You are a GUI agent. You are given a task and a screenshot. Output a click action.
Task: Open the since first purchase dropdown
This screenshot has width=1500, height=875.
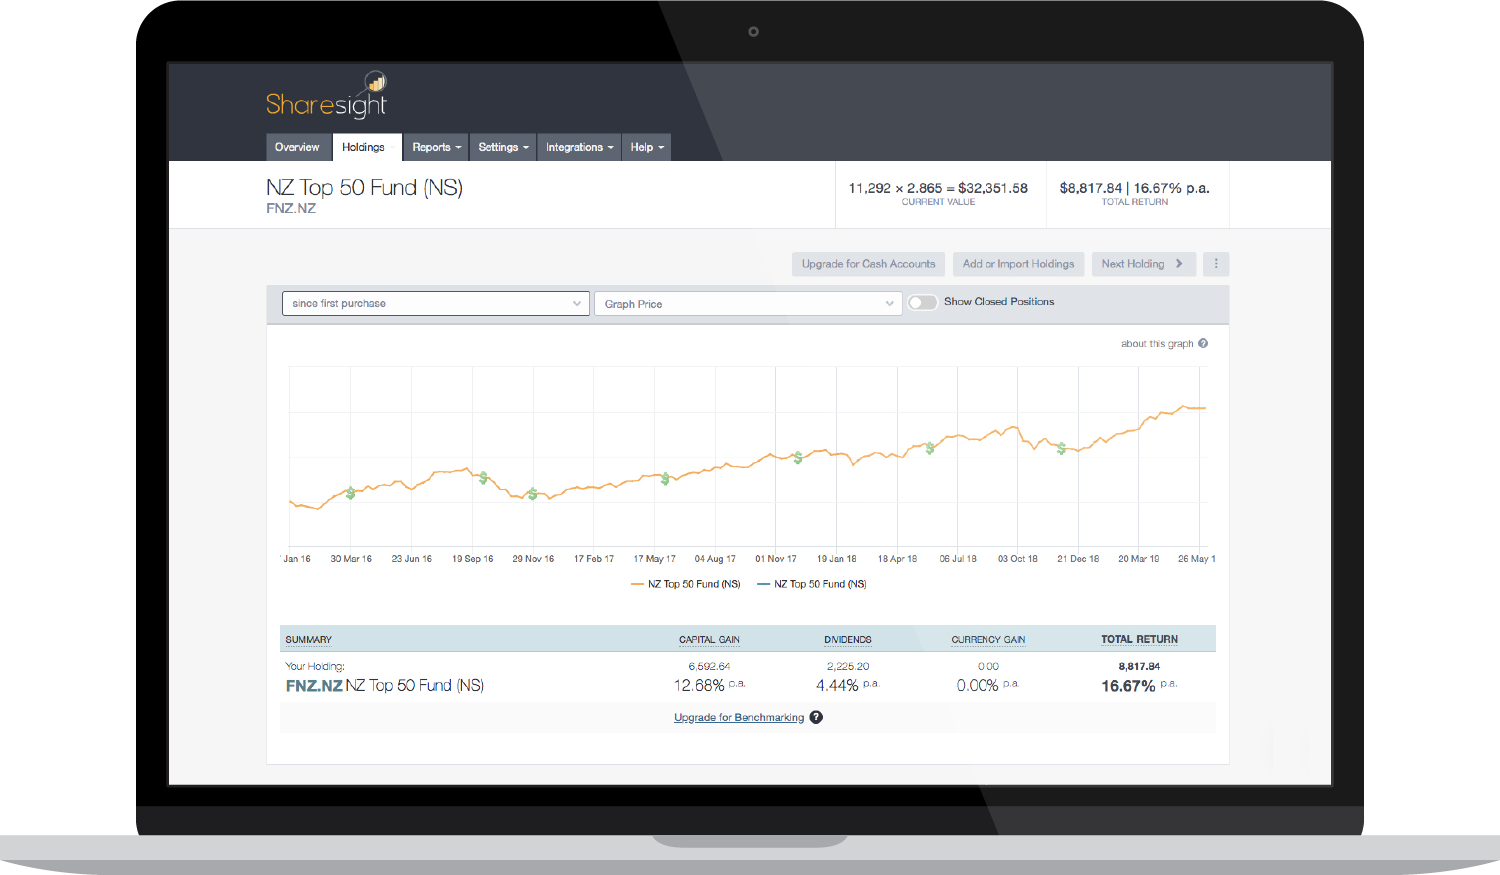pos(436,303)
